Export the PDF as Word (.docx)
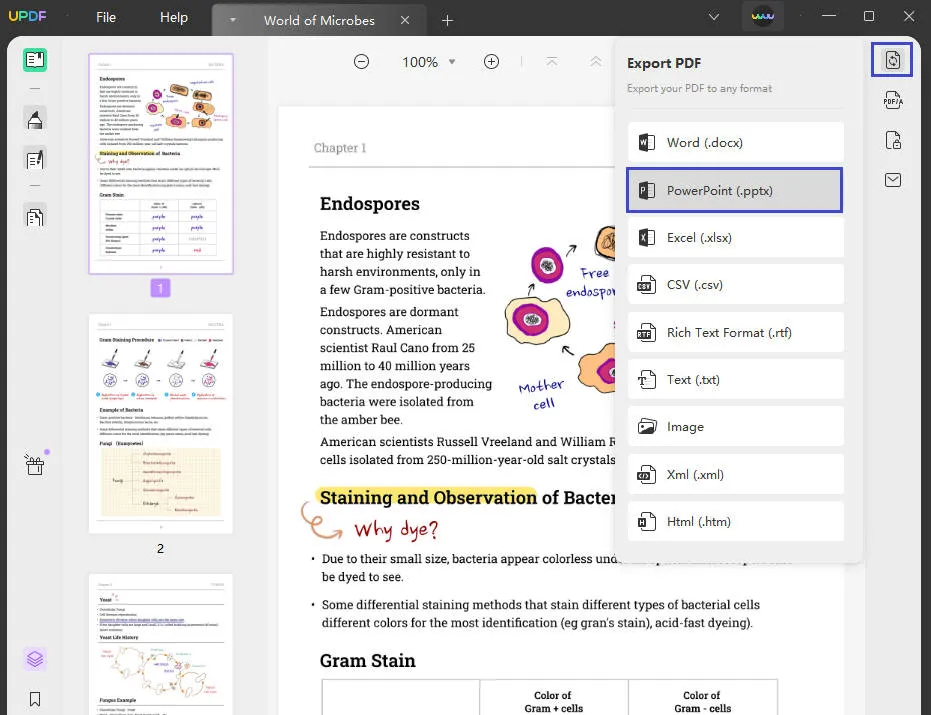Image resolution: width=931 pixels, height=715 pixels. click(x=735, y=142)
